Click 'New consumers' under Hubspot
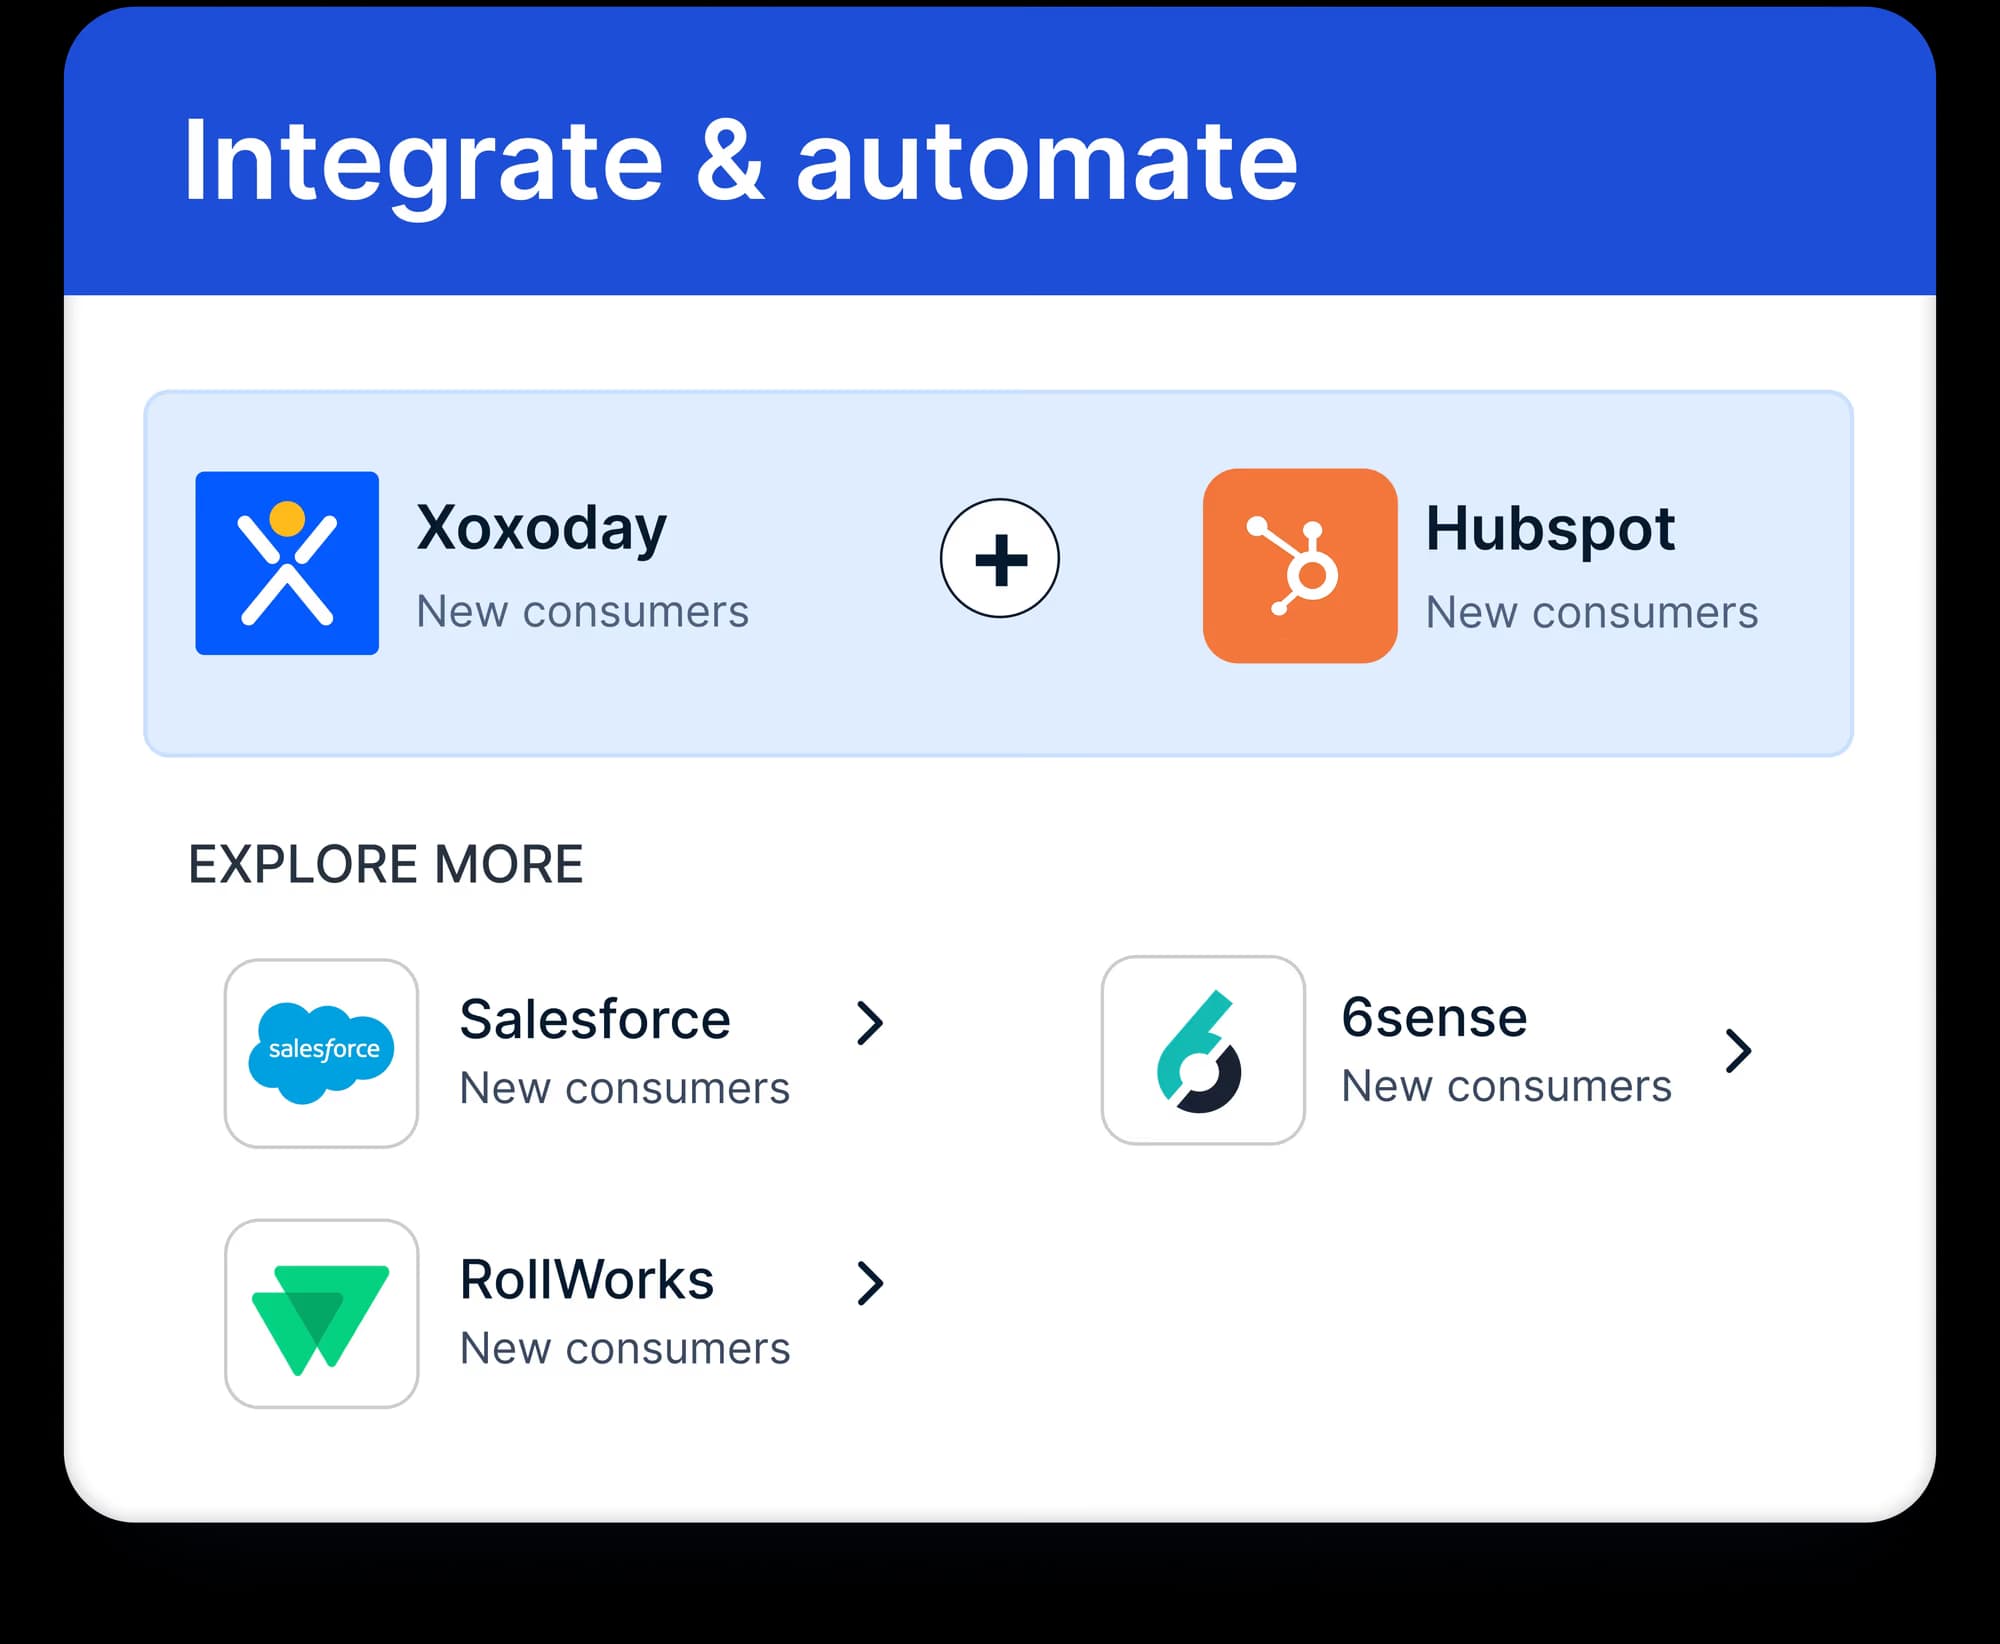Viewport: 2000px width, 1644px height. [x=1592, y=613]
